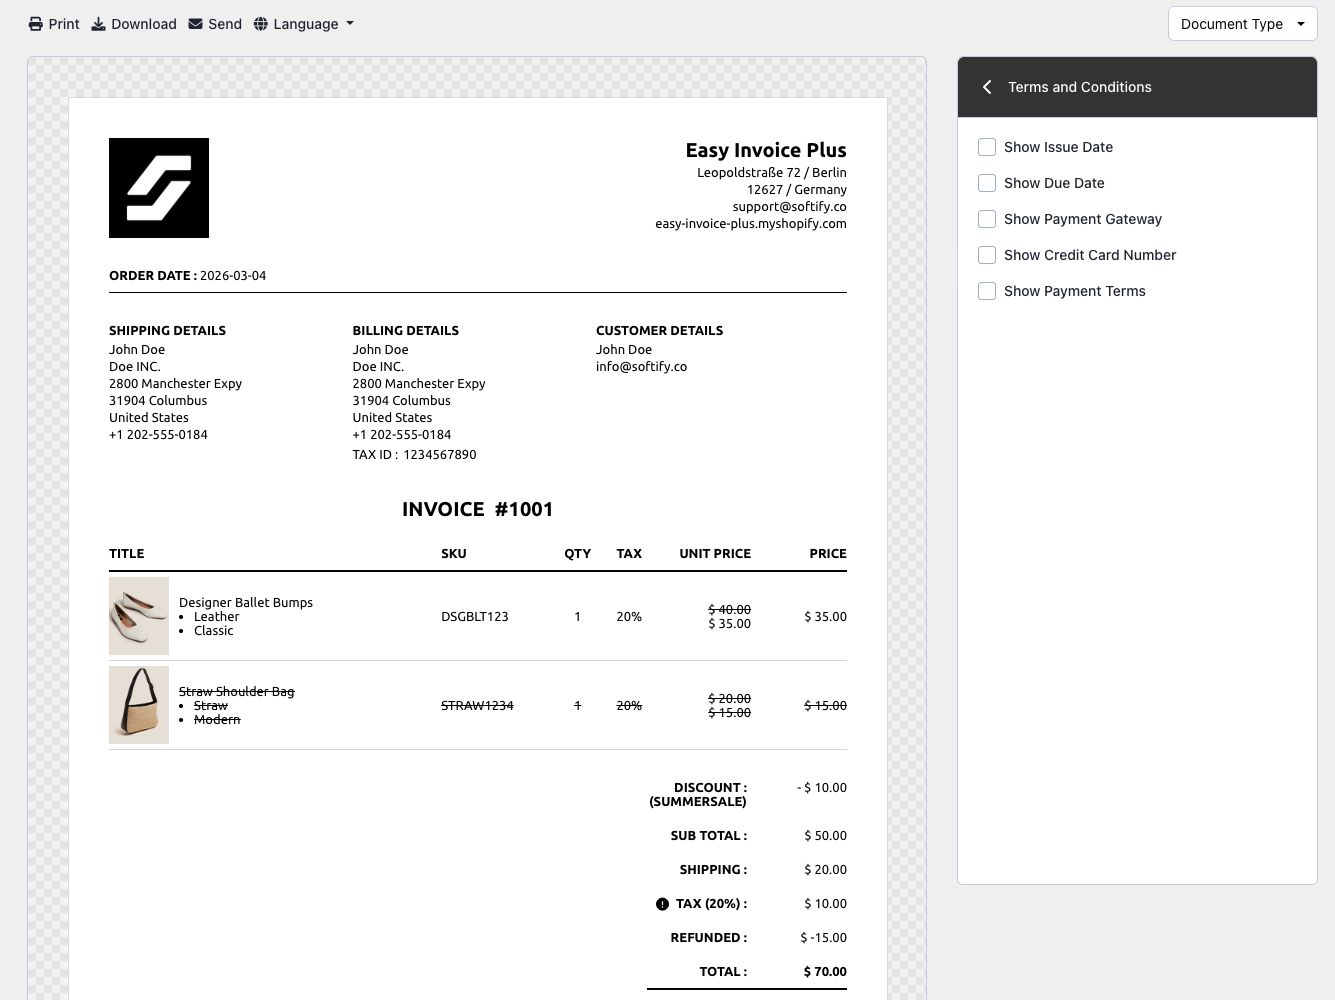Viewport: 1335px width, 1000px height.
Task: Tick the Show Payment Terms checkbox
Action: 987,291
